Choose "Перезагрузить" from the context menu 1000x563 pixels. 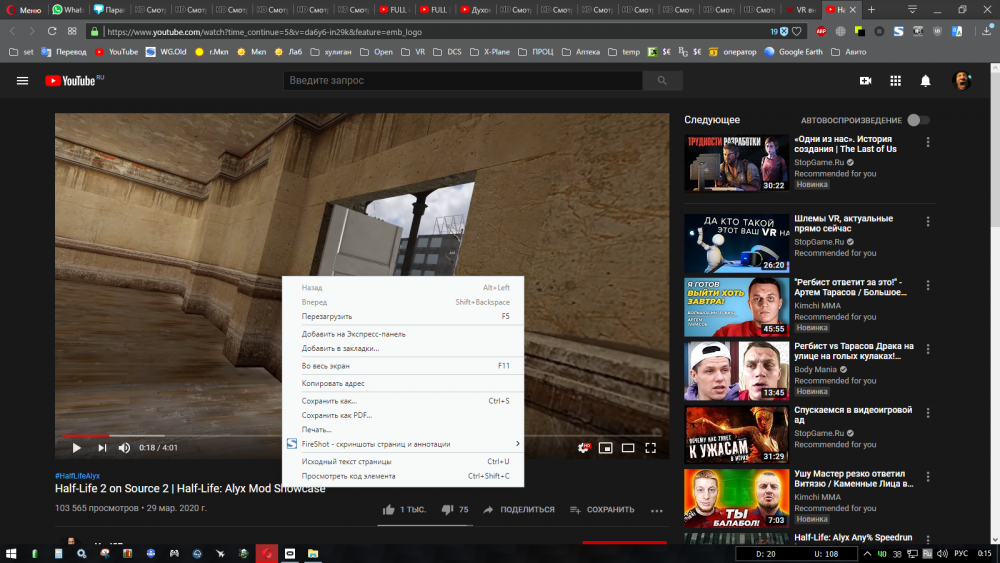pos(327,316)
